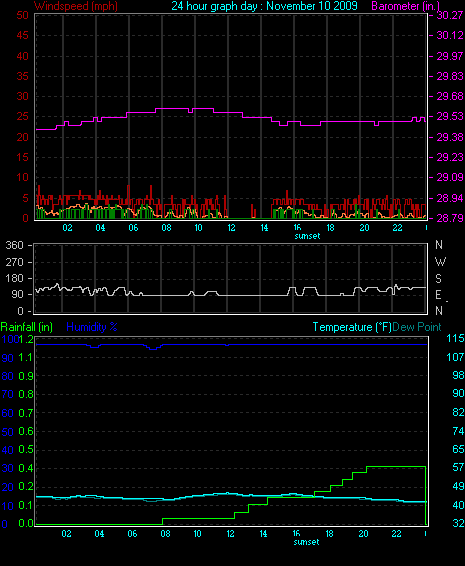Viewport: 465px width, 566px height.
Task: Click temperature axis value 65
Action: (x=458, y=449)
